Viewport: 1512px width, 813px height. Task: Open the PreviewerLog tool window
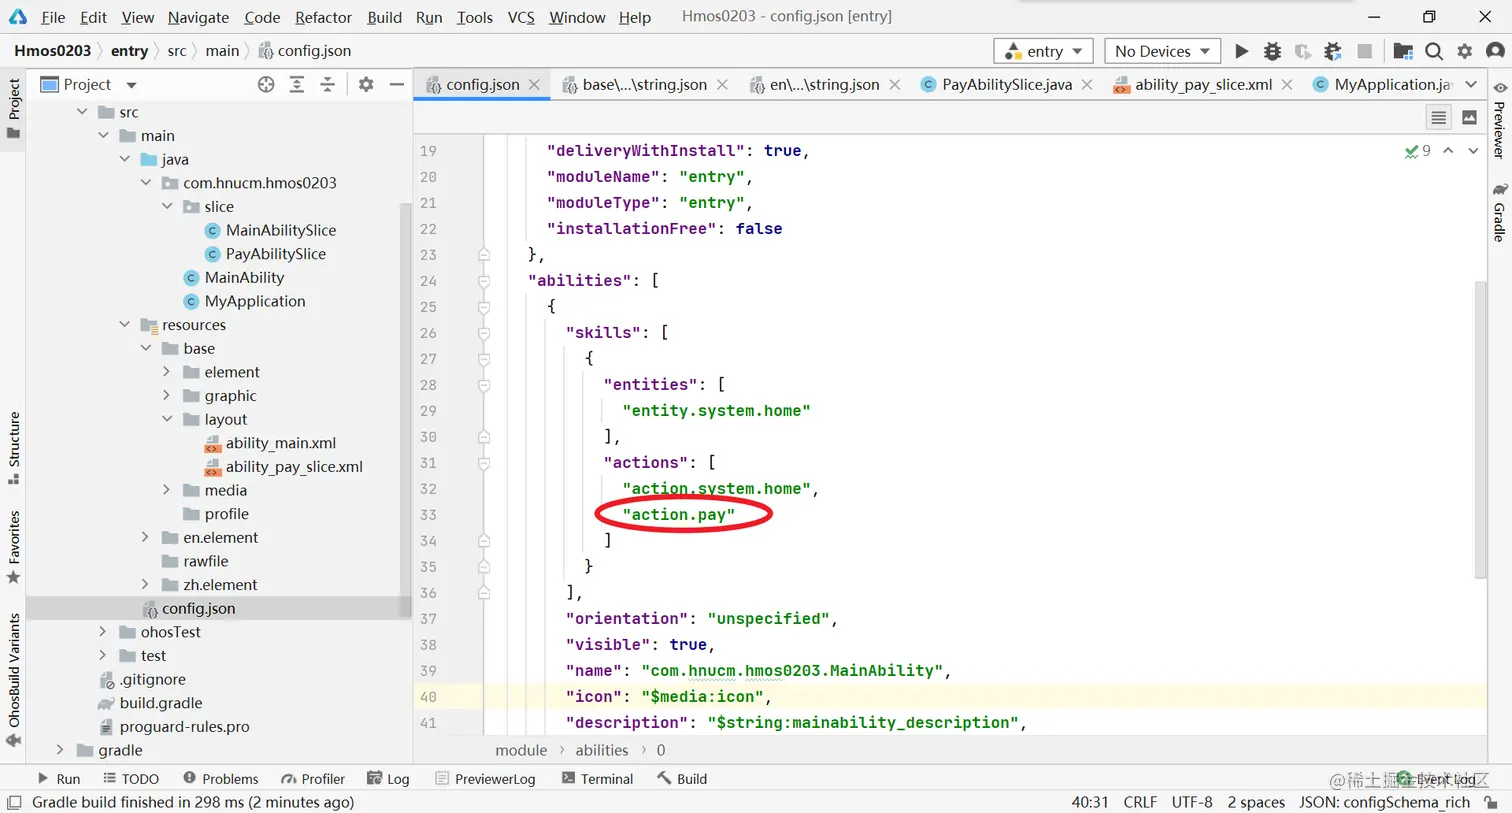click(x=486, y=779)
